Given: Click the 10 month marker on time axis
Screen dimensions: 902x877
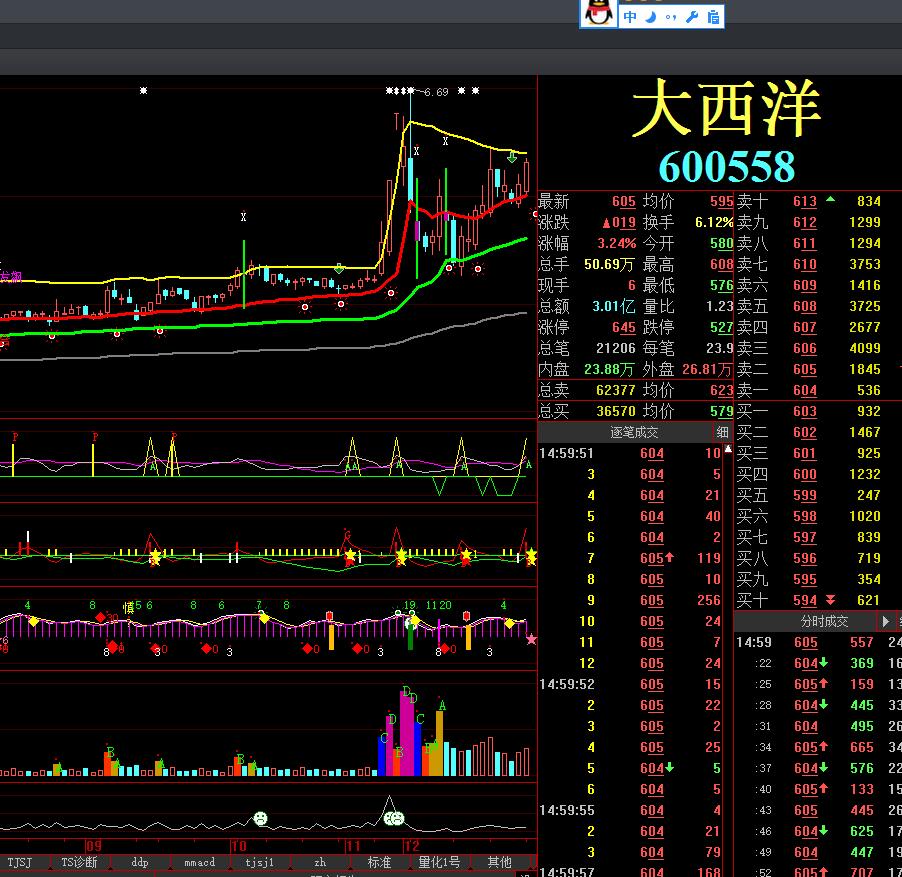Looking at the screenshot, I should (238, 846).
